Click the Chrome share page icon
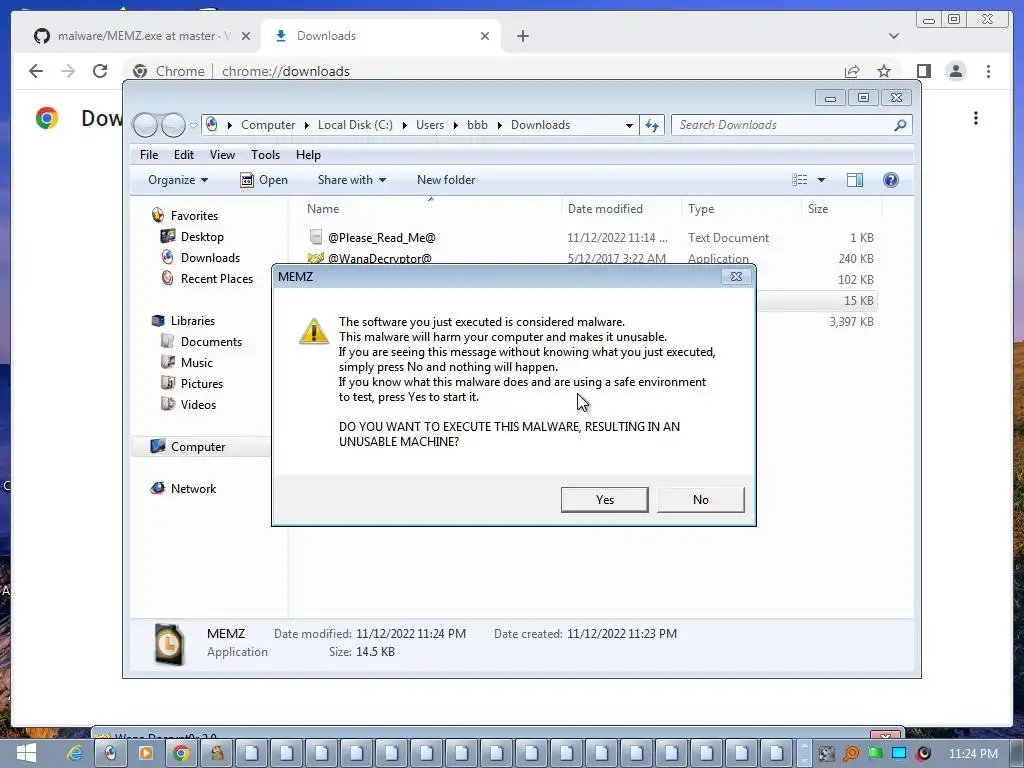Viewport: 1024px width, 768px height. 852,71
